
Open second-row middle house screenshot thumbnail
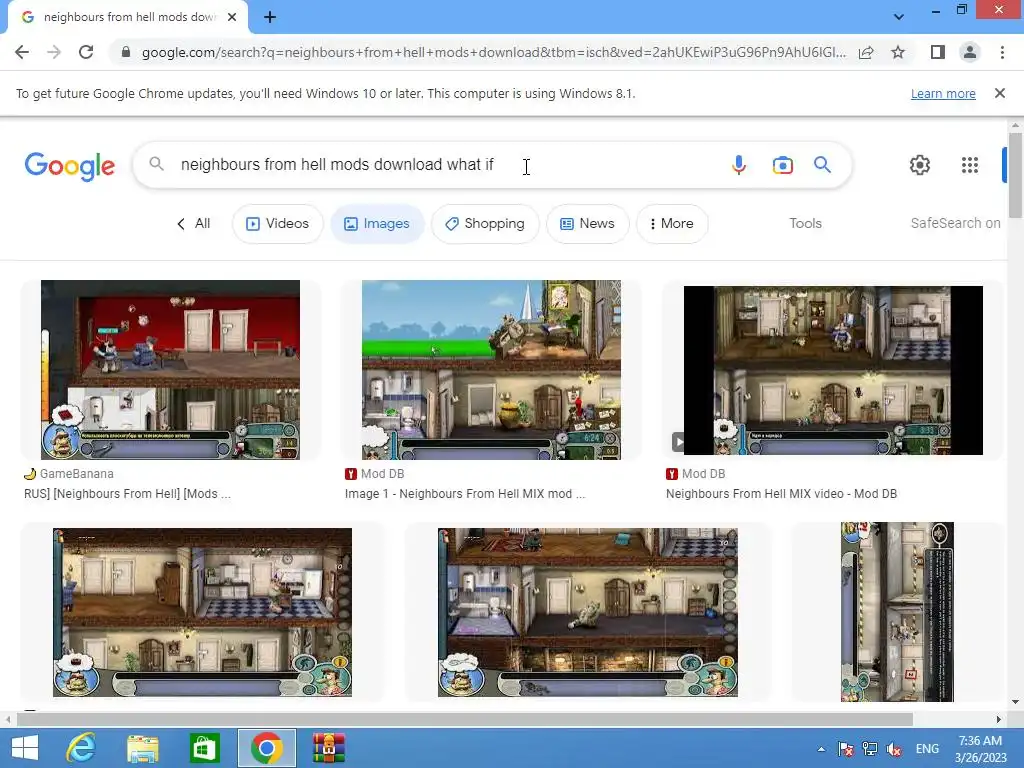coord(588,613)
